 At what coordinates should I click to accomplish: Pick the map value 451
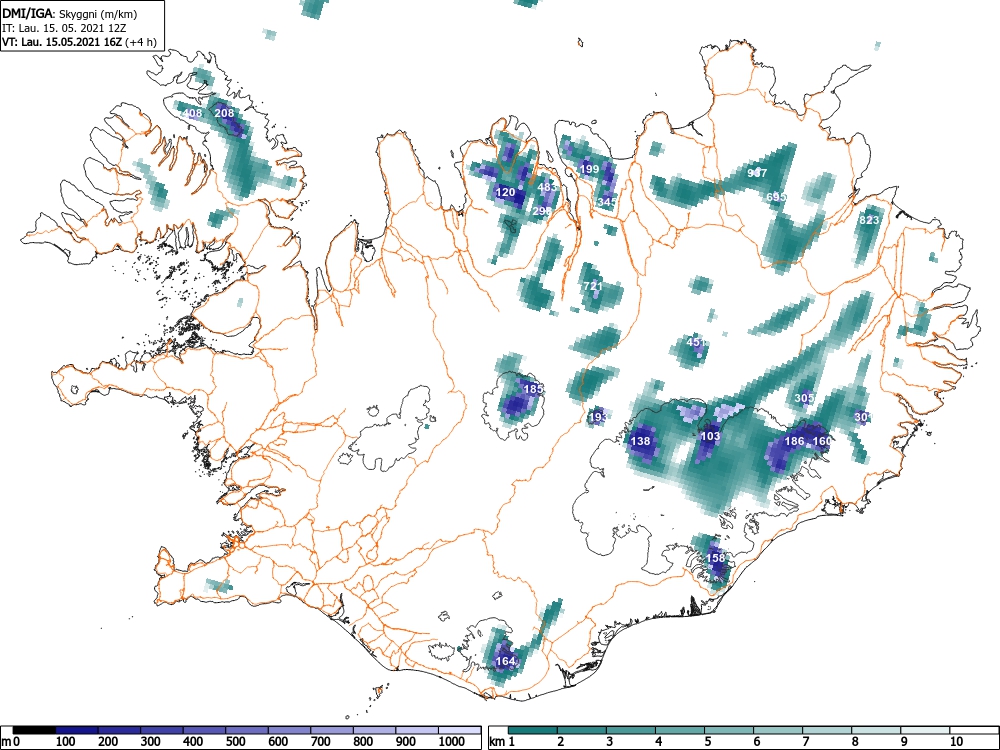pyautogui.click(x=696, y=342)
